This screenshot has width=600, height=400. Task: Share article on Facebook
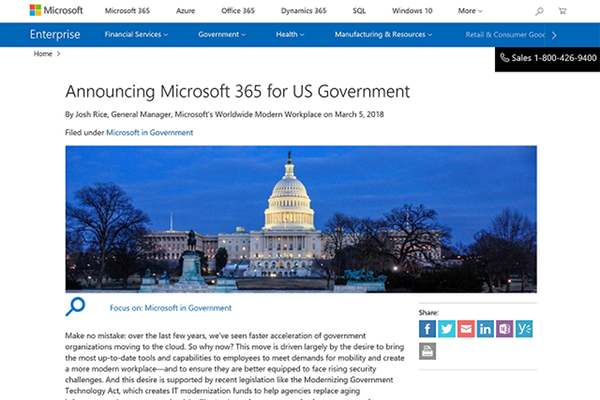[427, 329]
